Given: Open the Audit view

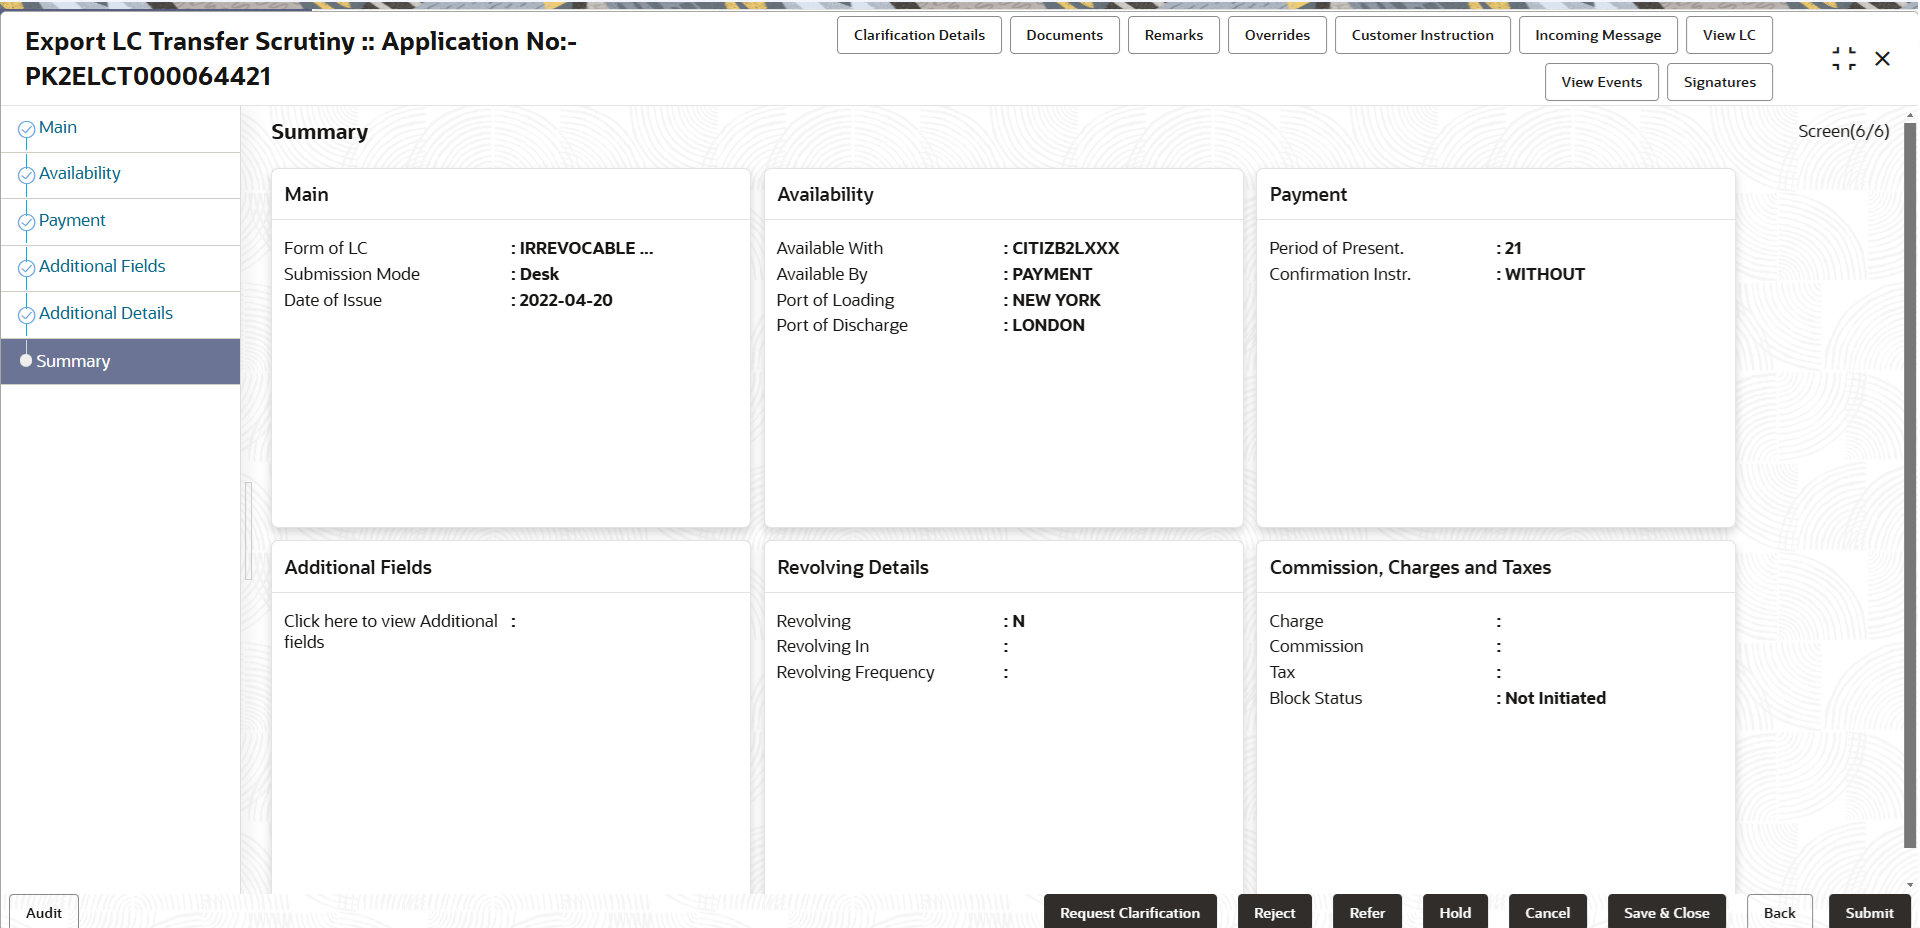Looking at the screenshot, I should 44,912.
